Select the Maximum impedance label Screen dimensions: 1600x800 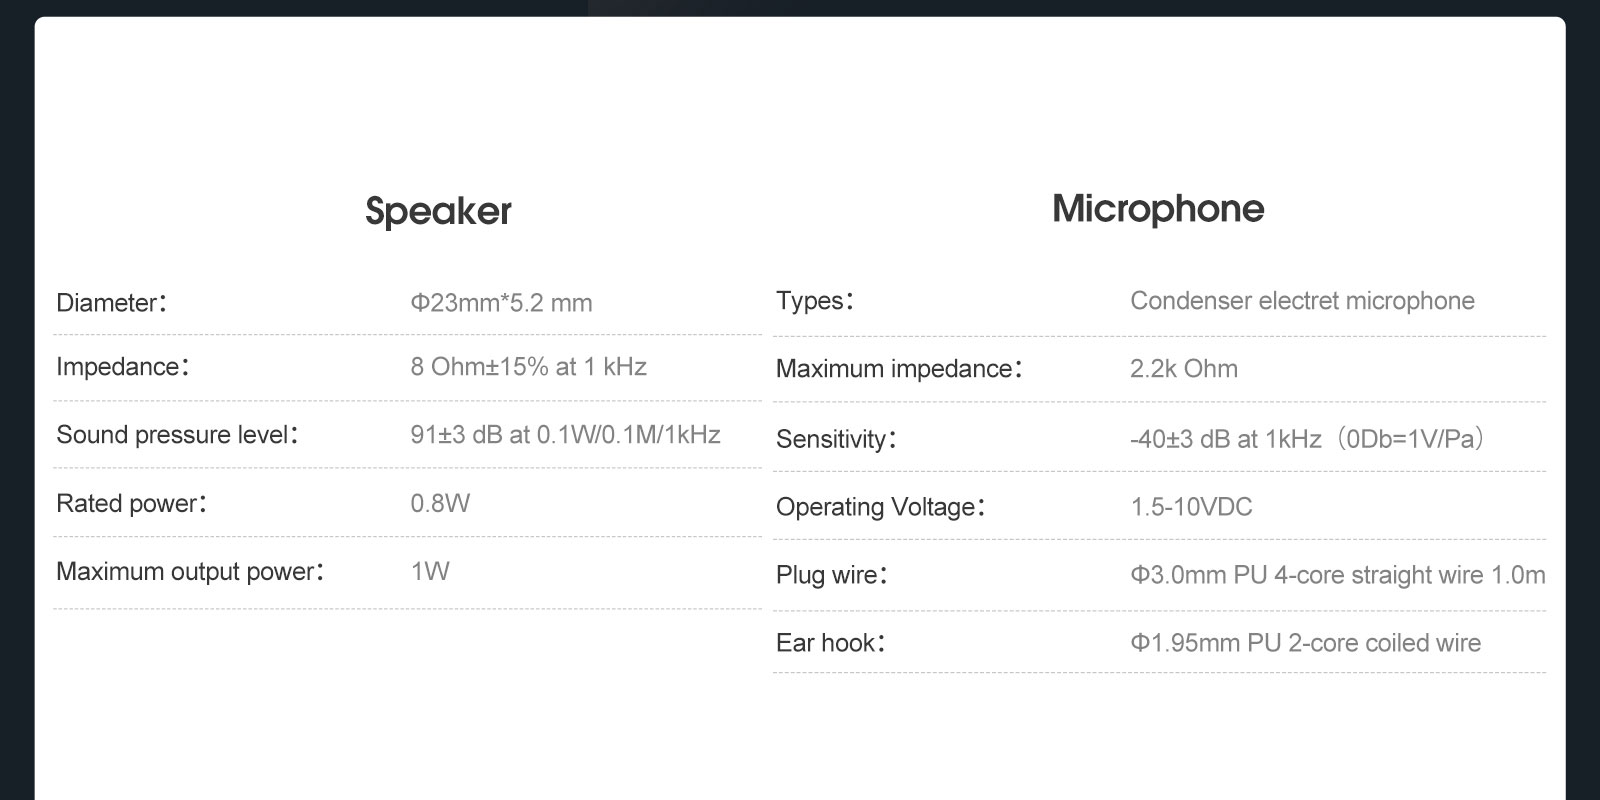tap(899, 369)
